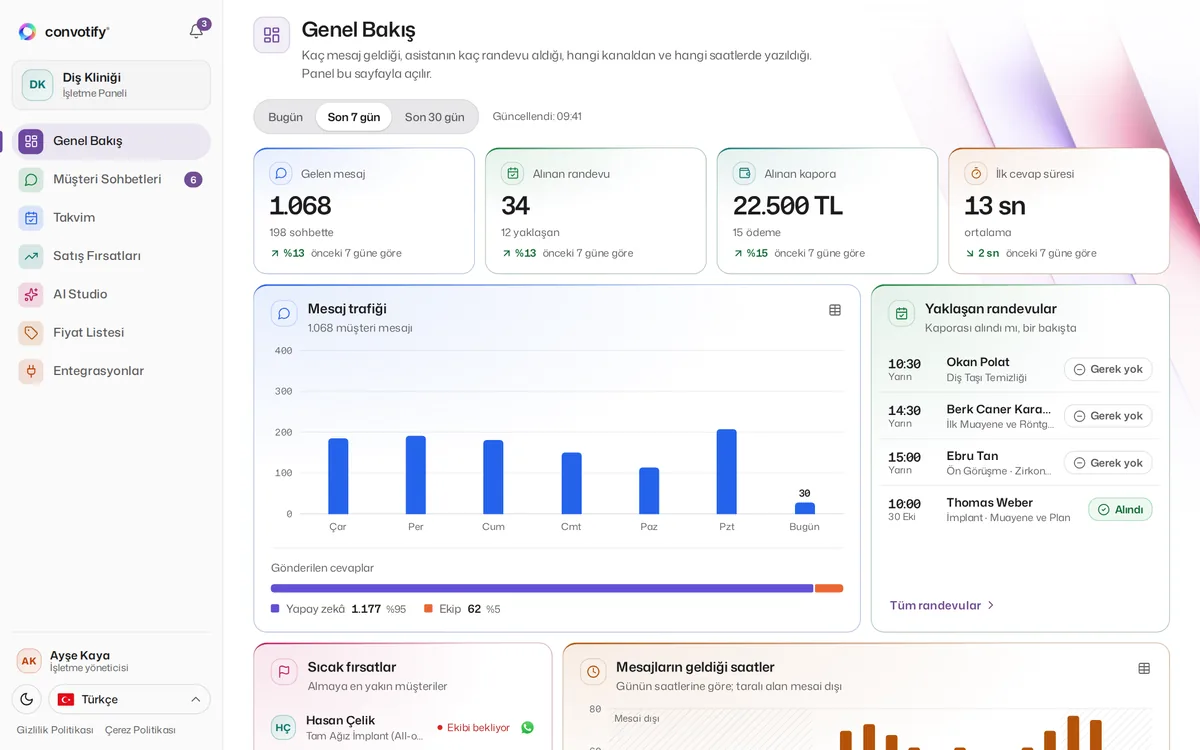This screenshot has height=750, width=1200.
Task: Click the İlk cevap süresi timer icon
Action: coord(976,173)
